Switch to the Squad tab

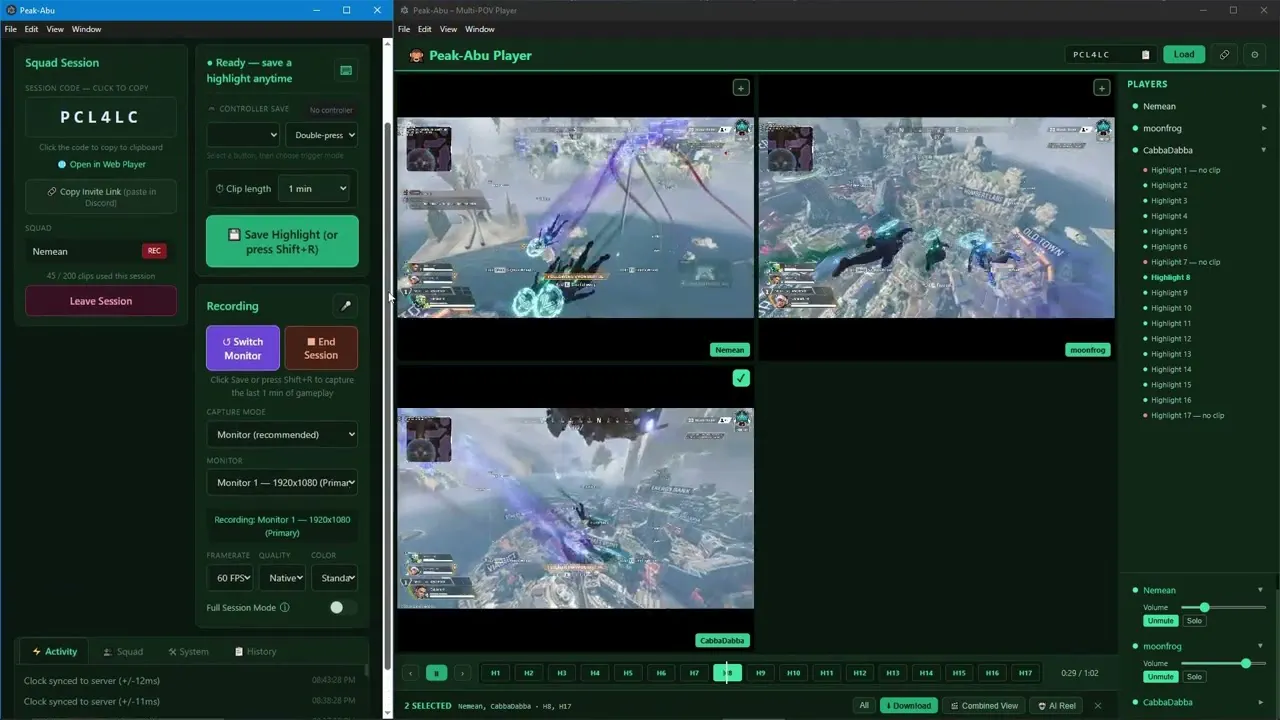click(123, 652)
